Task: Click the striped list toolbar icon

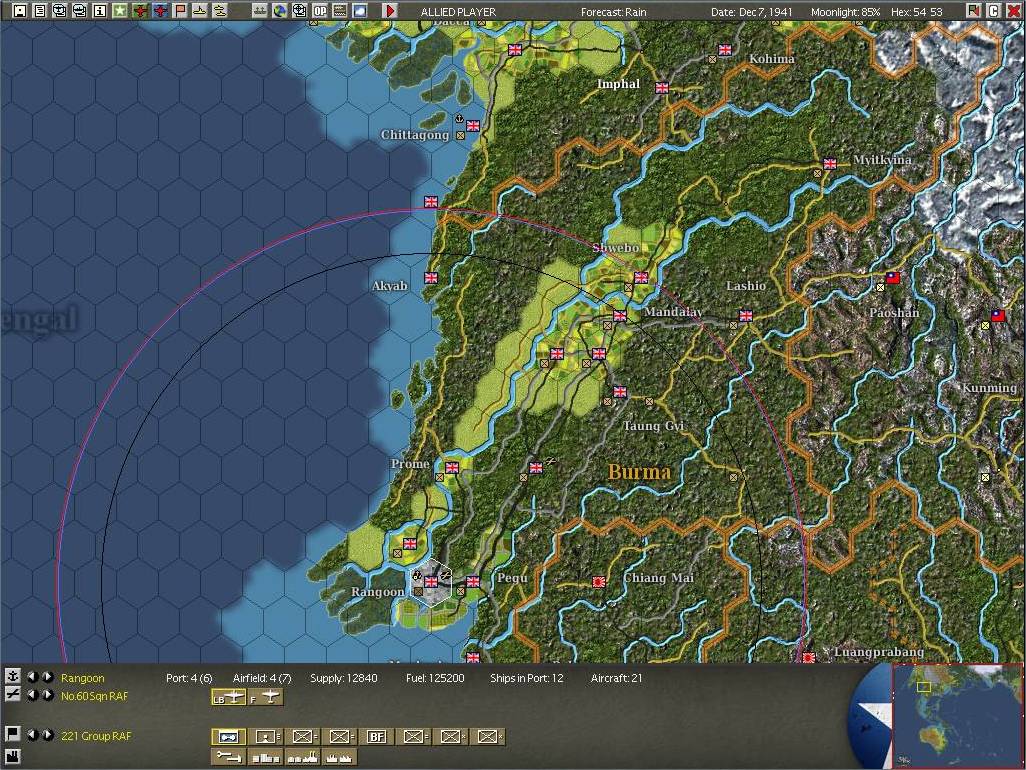Action: click(x=340, y=10)
